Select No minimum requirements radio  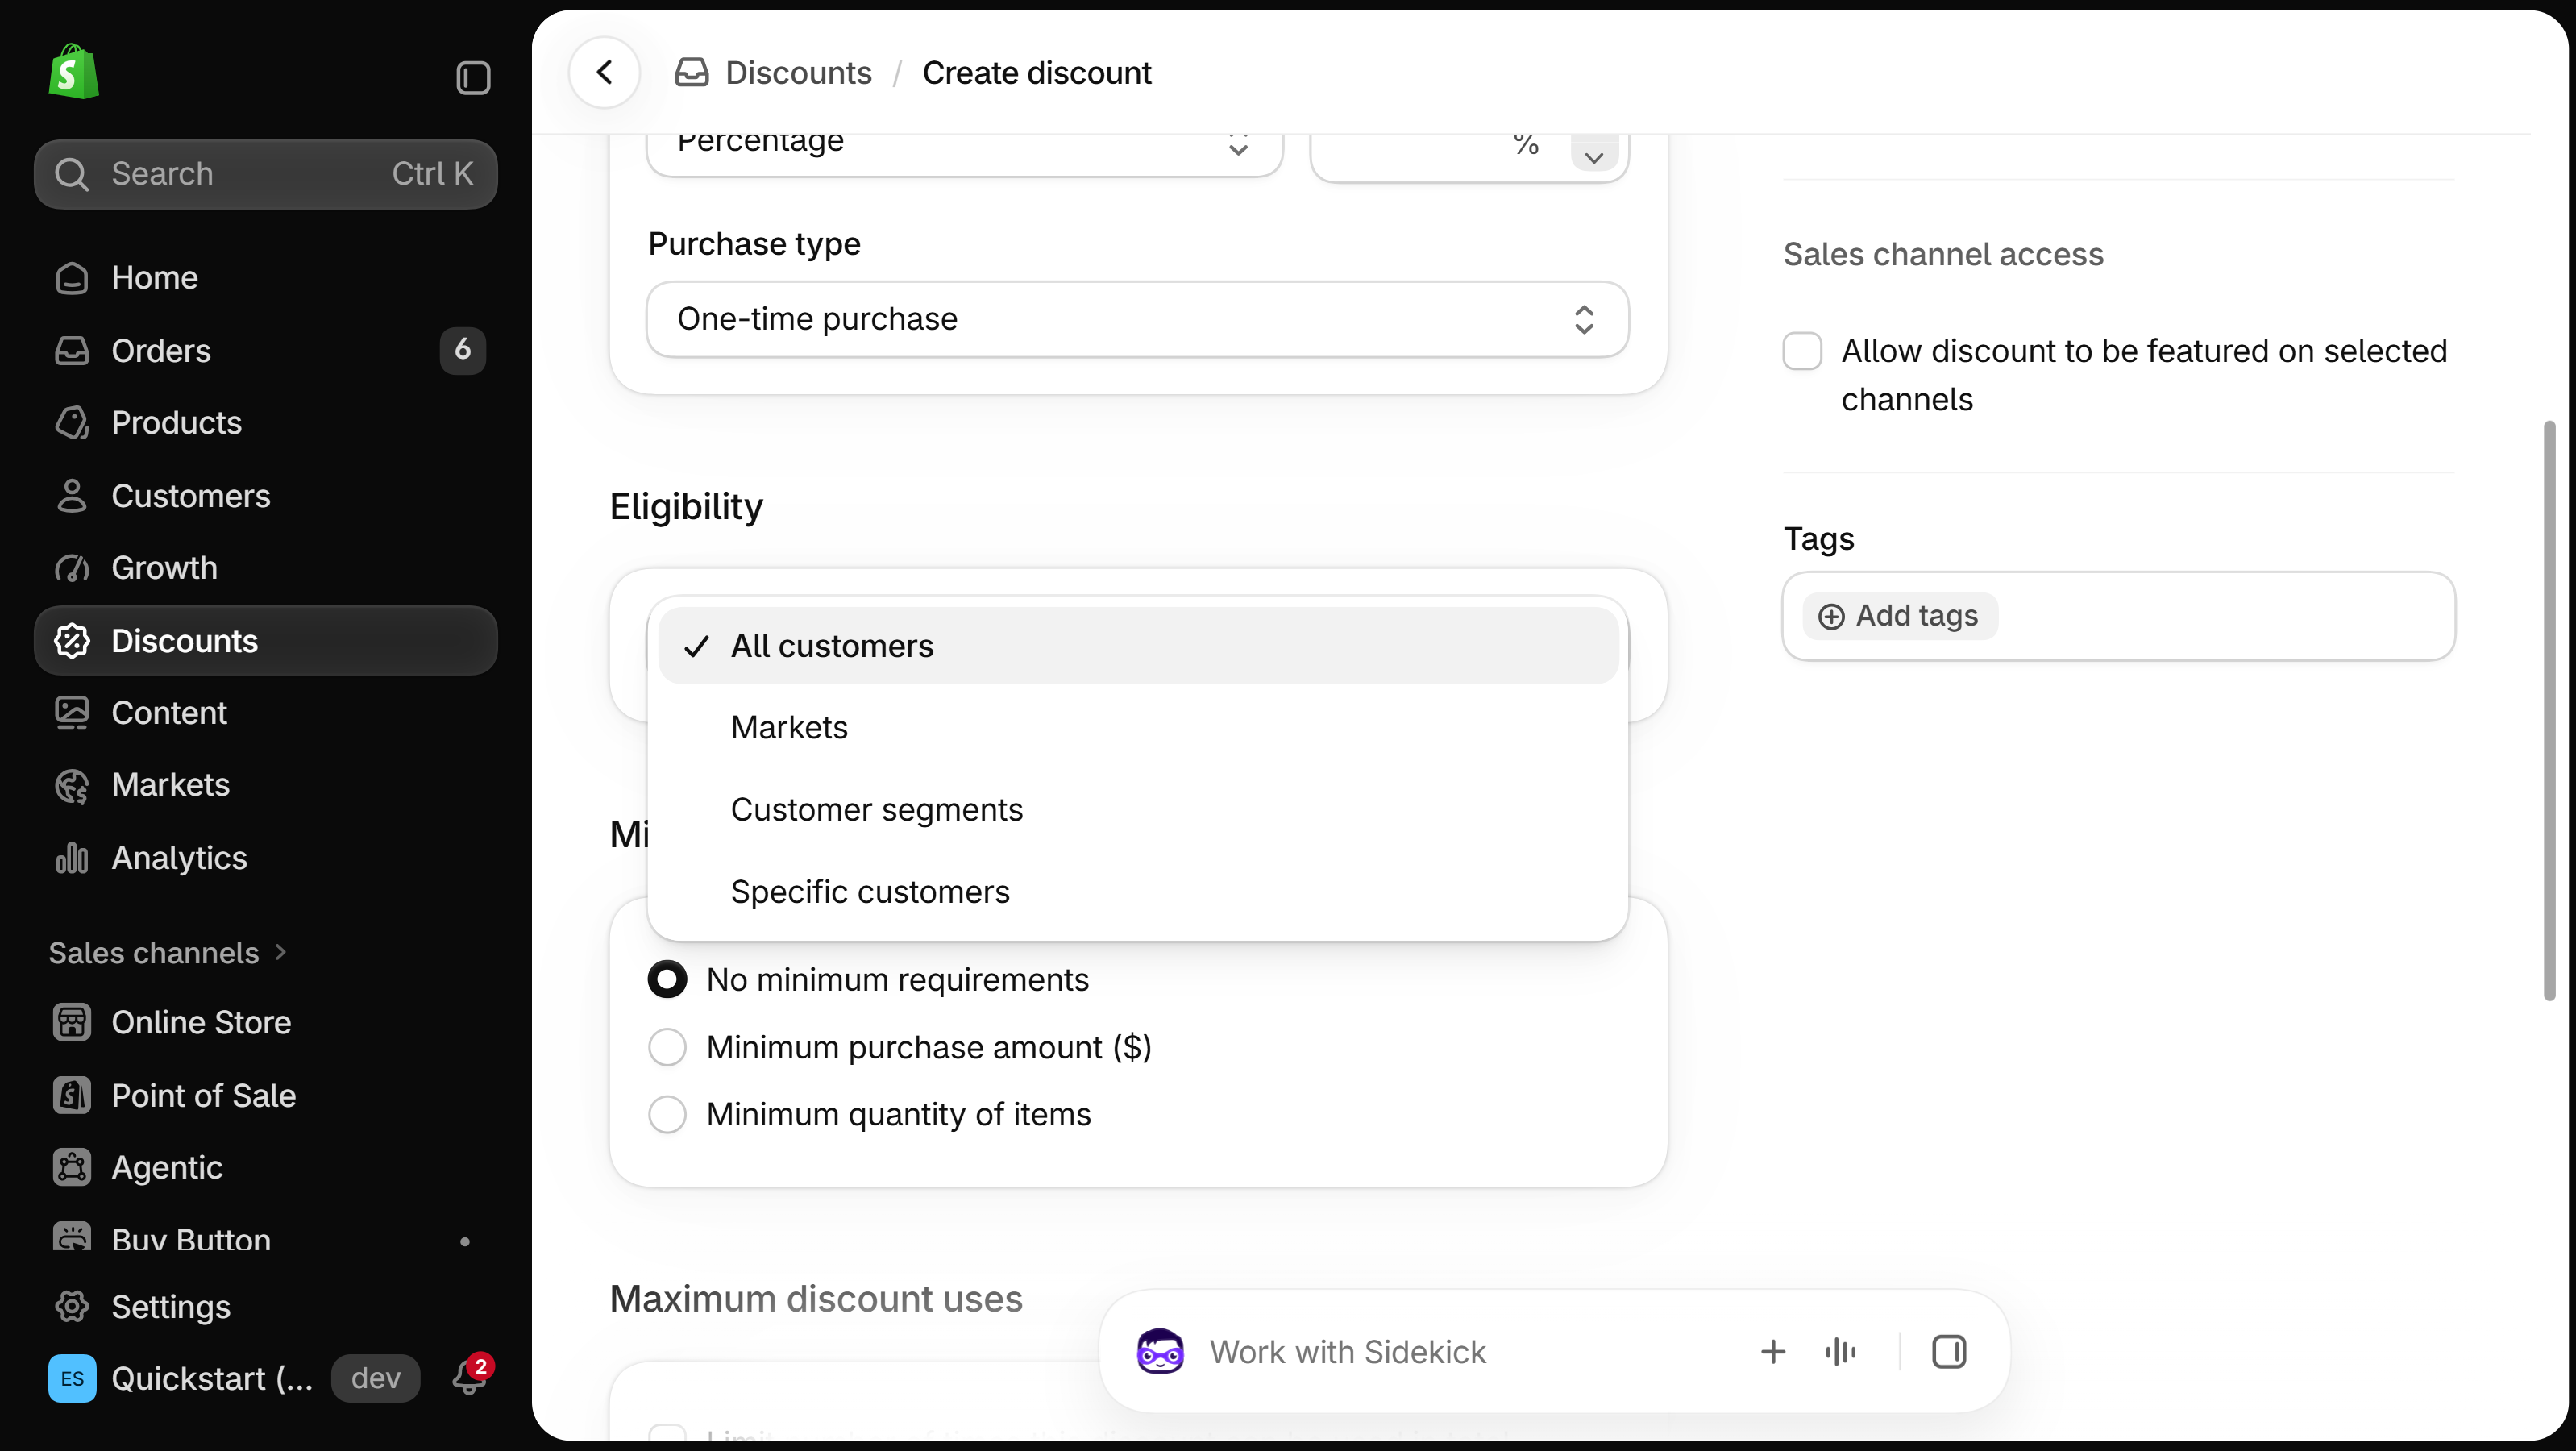[x=667, y=979]
